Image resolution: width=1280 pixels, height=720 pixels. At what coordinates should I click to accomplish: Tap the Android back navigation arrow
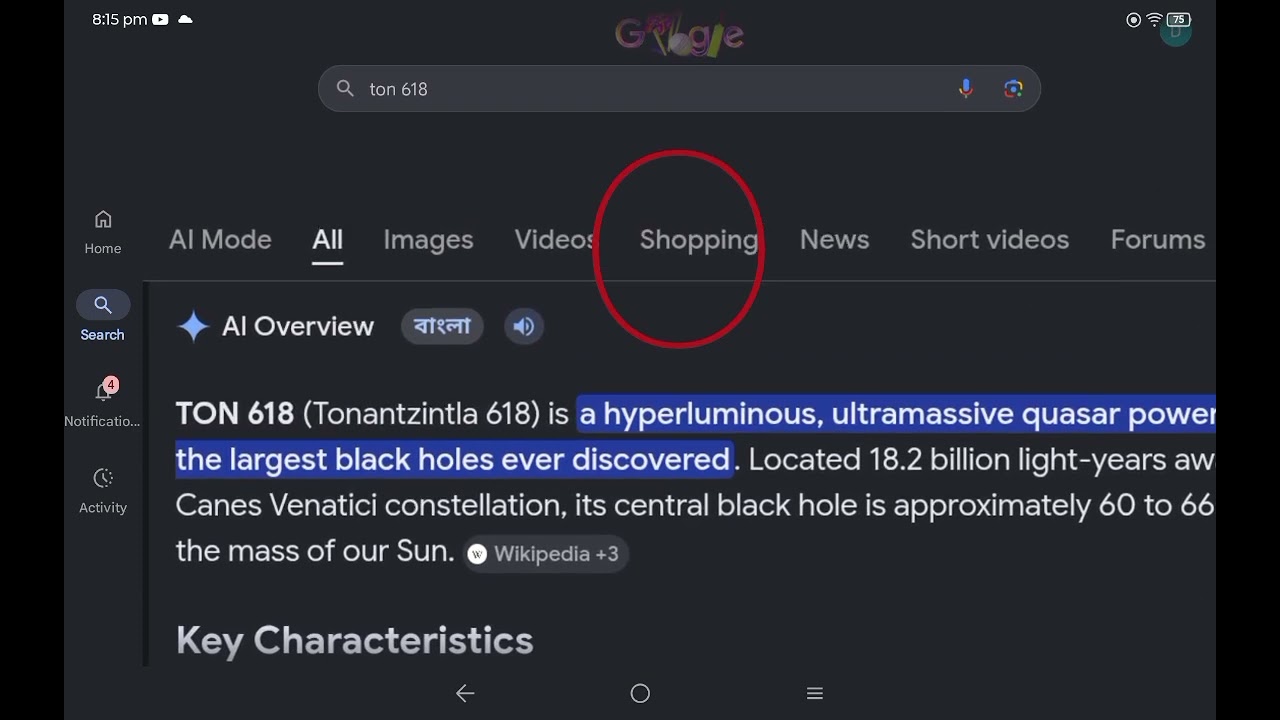click(465, 693)
